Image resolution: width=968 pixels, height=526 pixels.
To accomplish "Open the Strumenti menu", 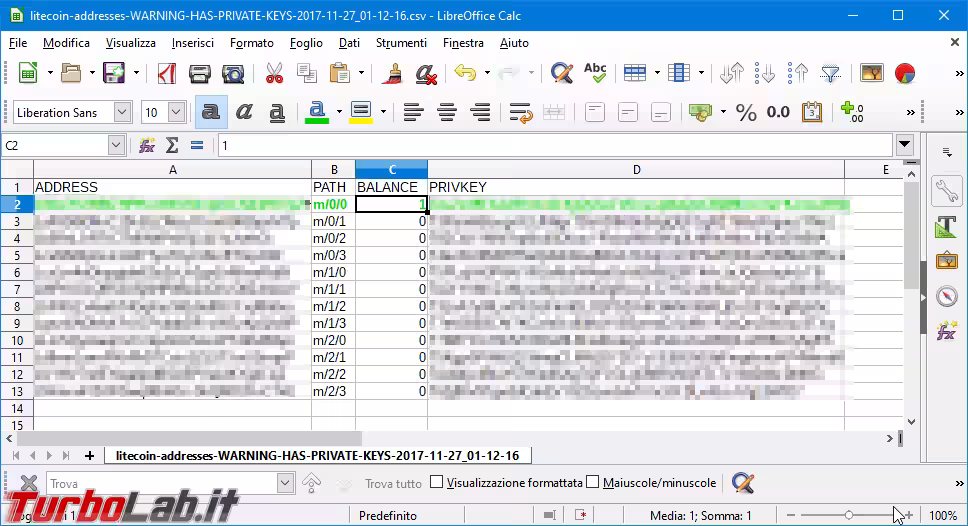I will 401,43.
